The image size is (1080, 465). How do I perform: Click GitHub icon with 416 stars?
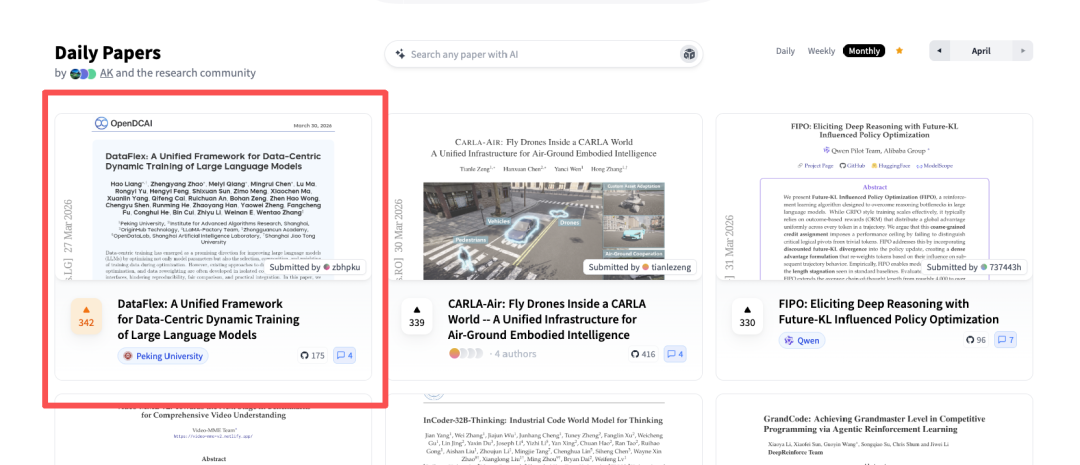pos(643,354)
